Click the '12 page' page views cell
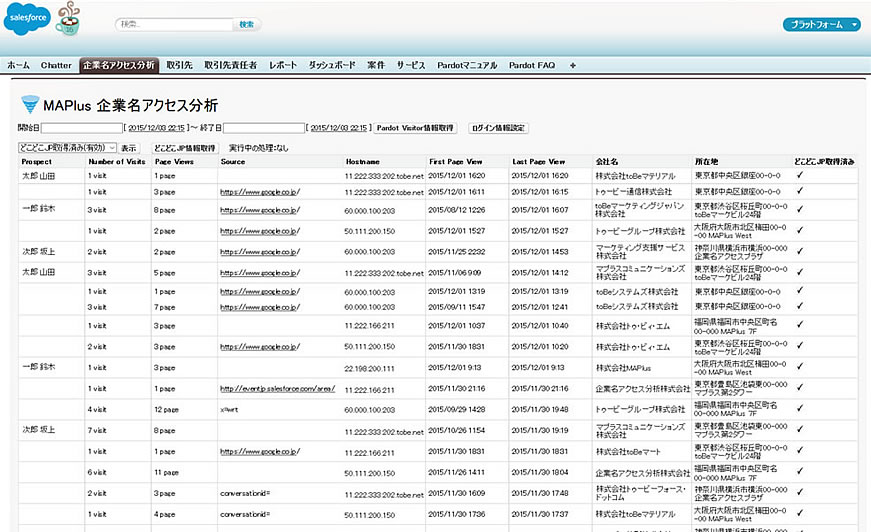 (x=166, y=410)
